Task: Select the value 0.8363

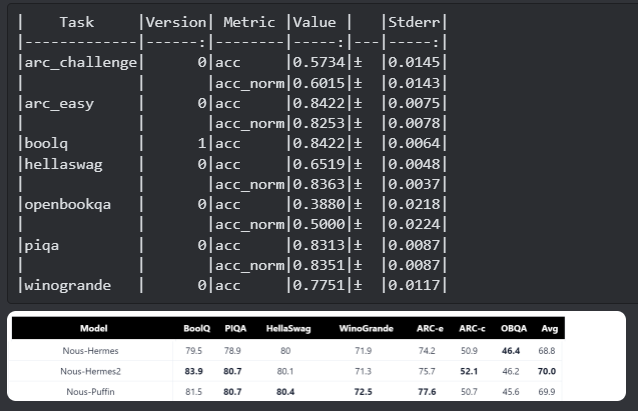Action: pos(319,184)
